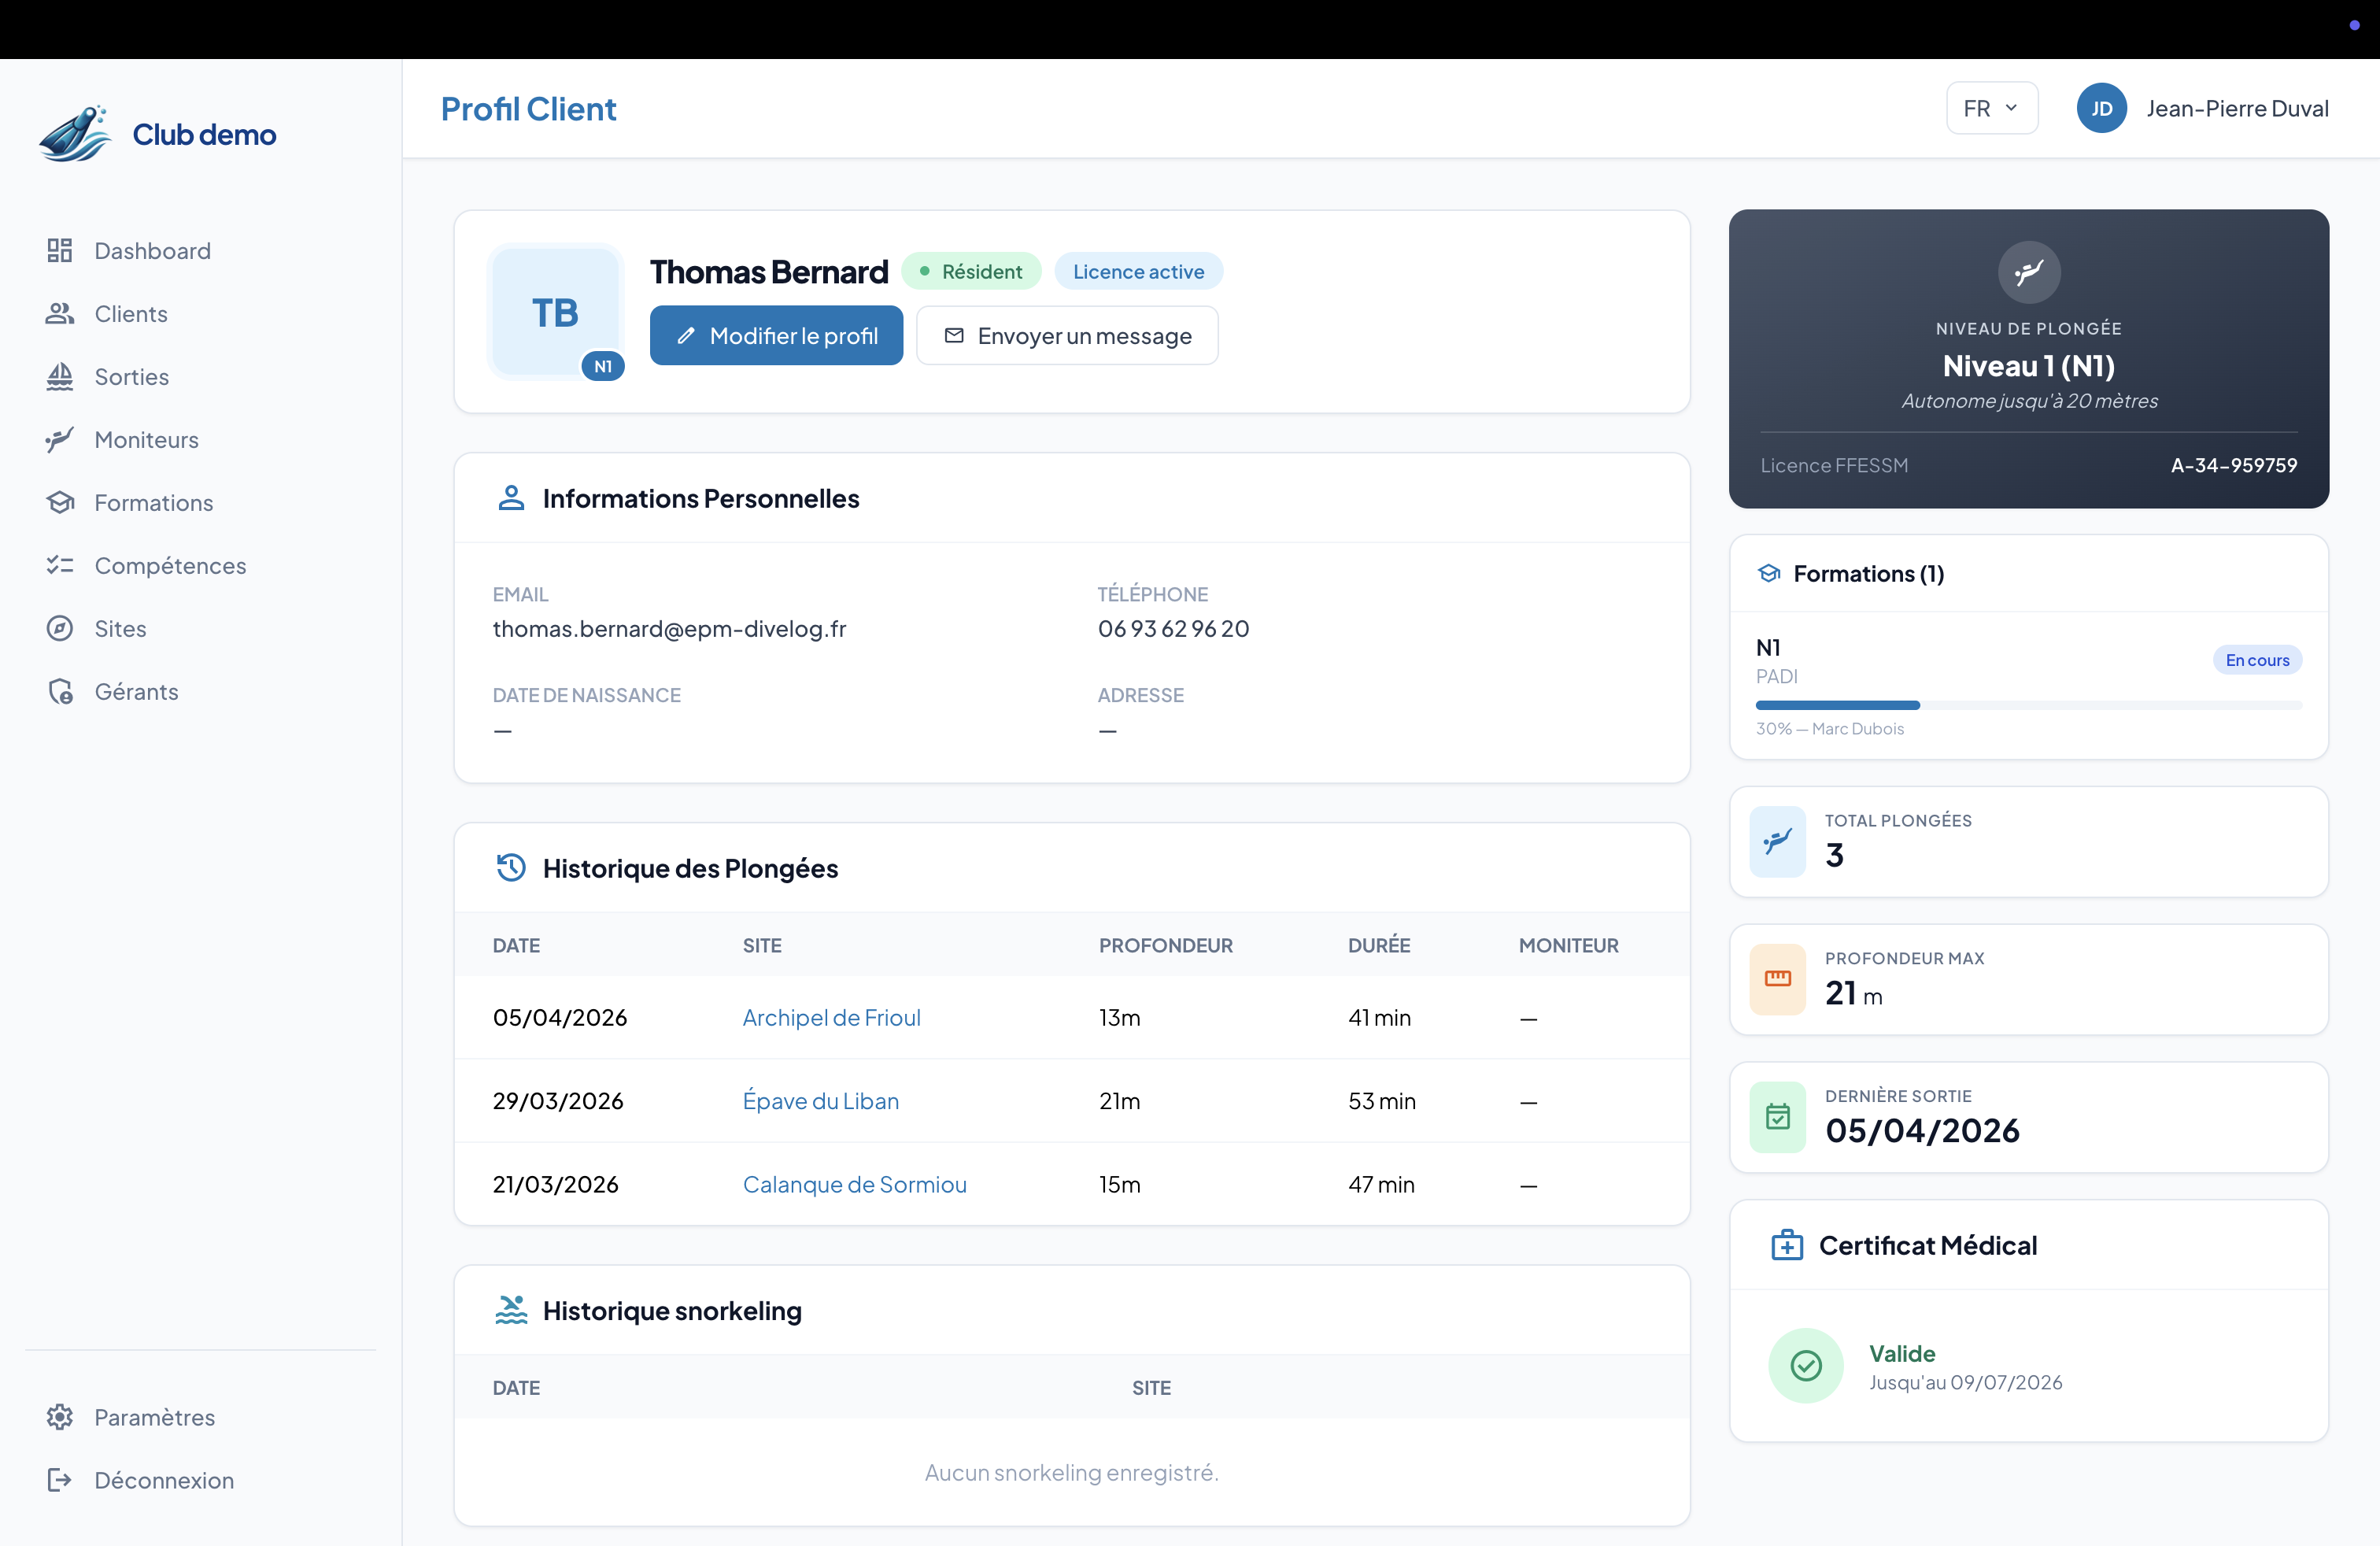
Task: Click the Paramètres gear icon
Action: click(59, 1416)
